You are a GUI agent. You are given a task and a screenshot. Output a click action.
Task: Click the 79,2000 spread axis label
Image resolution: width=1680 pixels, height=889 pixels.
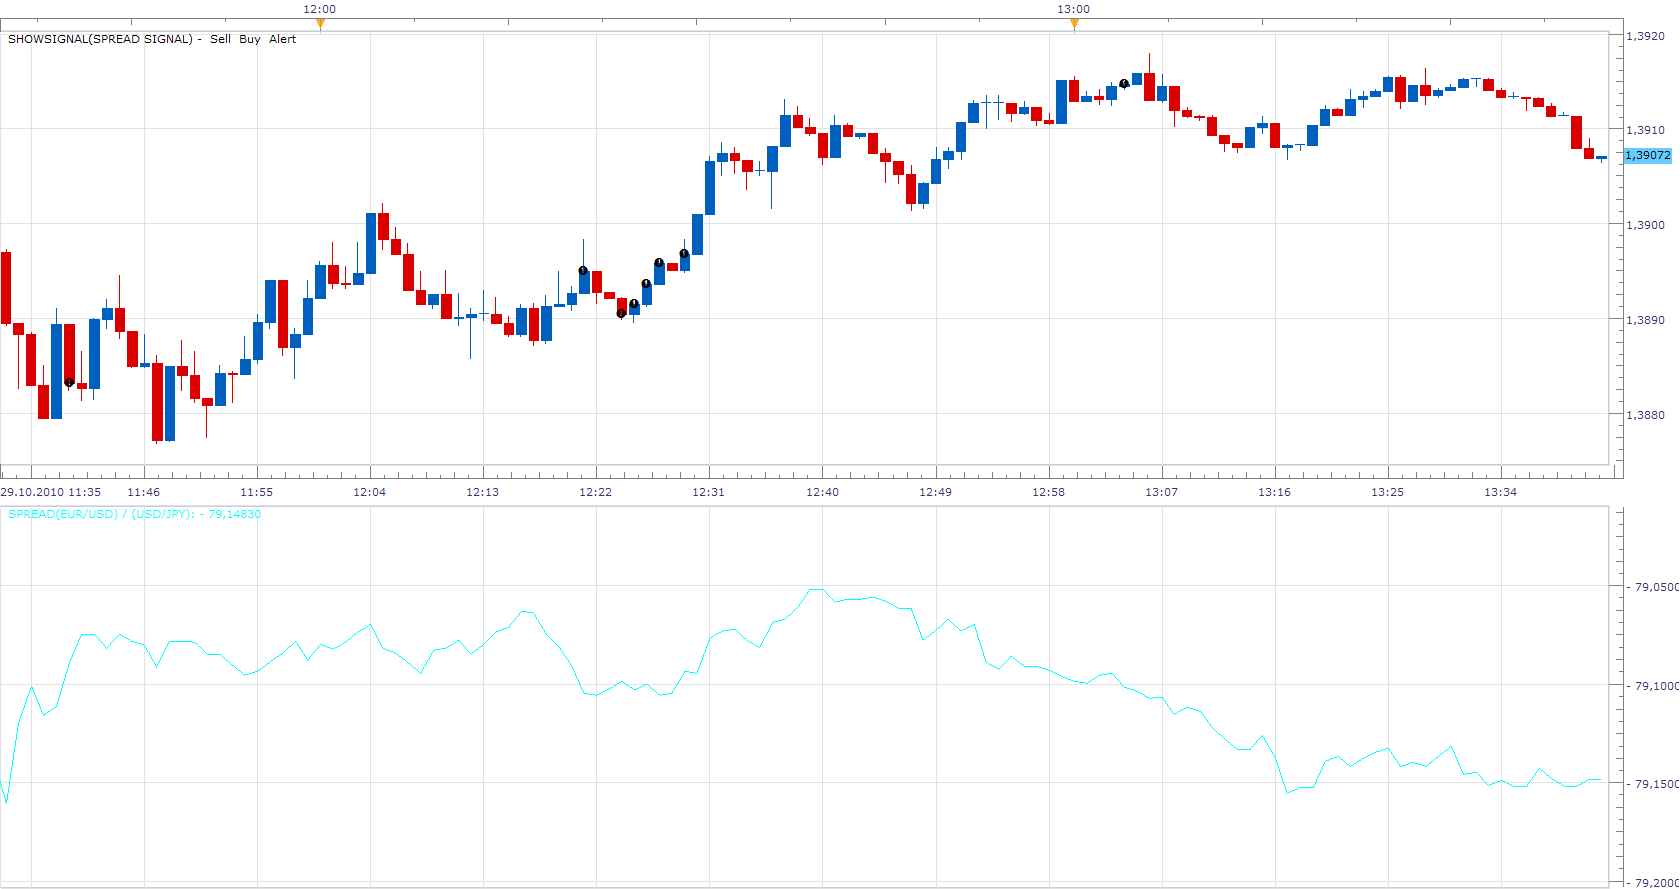point(1656,883)
